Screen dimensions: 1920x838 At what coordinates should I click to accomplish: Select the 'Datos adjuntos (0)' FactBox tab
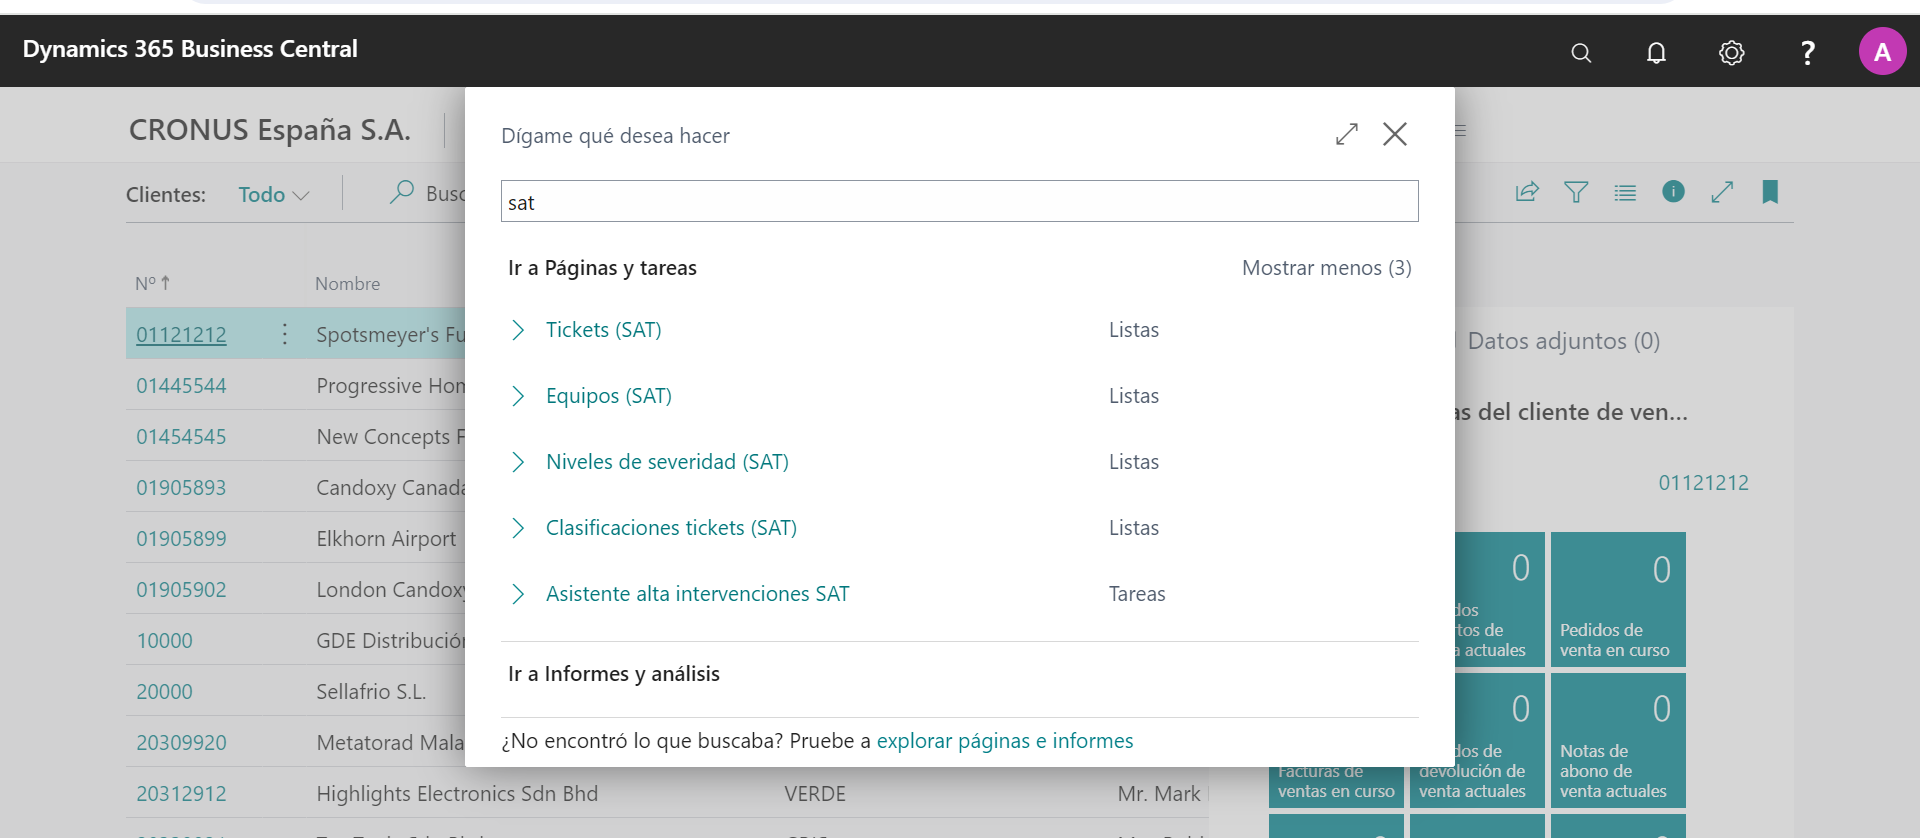1563,341
